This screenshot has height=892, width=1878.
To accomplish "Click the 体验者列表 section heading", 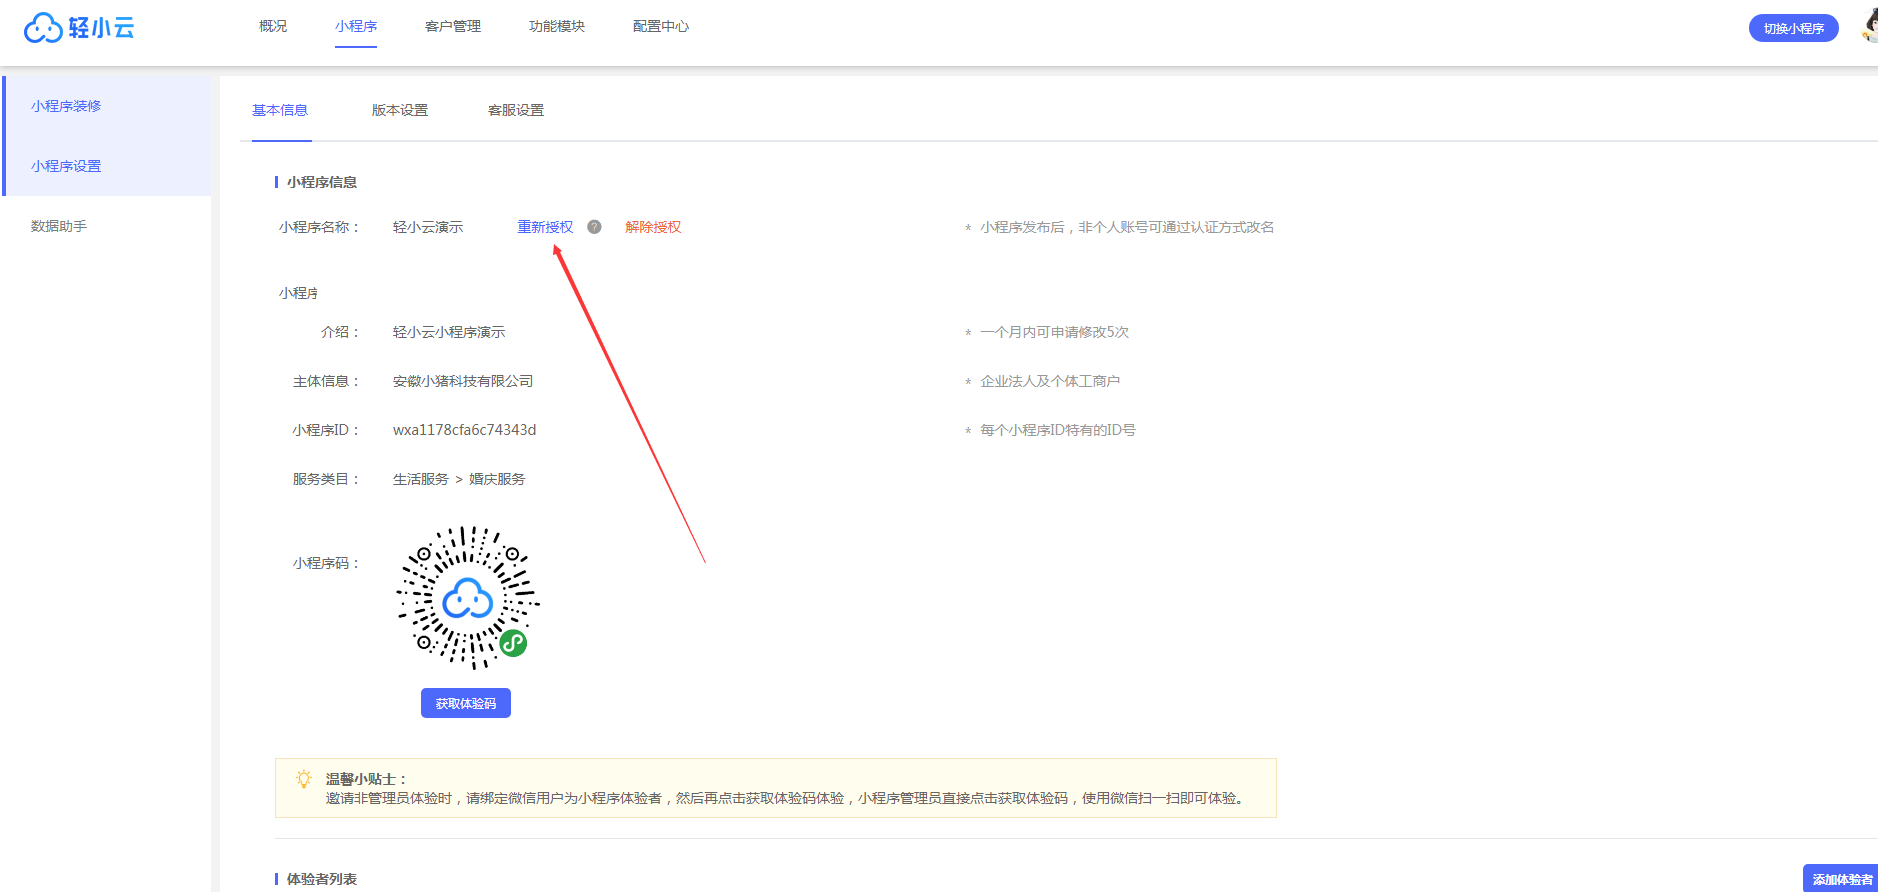I will 322,879.
